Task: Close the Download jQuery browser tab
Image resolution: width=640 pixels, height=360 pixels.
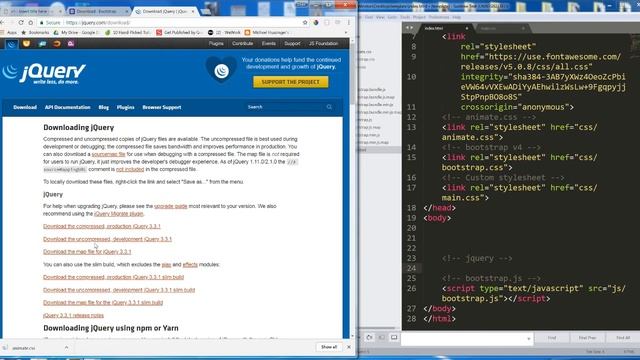Action: [x=193, y=11]
